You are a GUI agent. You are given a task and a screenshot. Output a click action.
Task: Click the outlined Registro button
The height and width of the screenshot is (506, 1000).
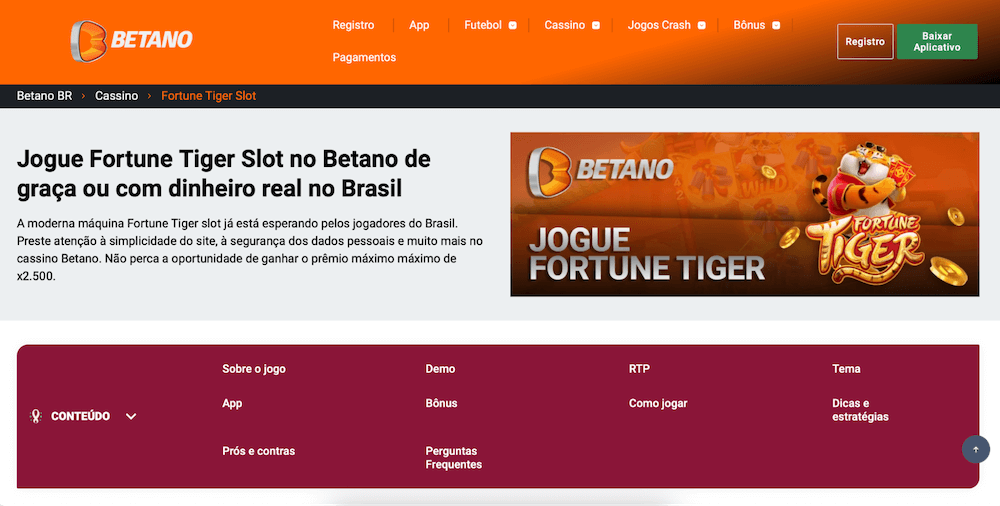click(865, 41)
